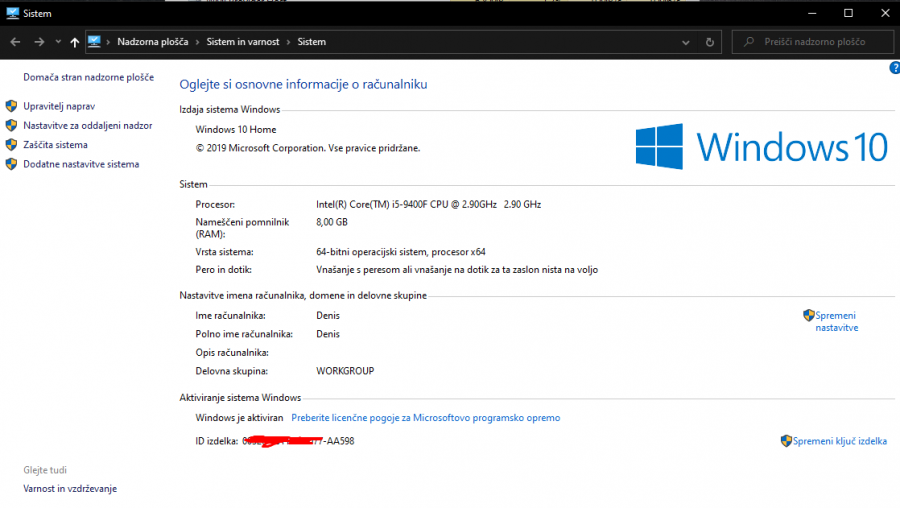Click Windows je aktiviran text

pos(239,418)
